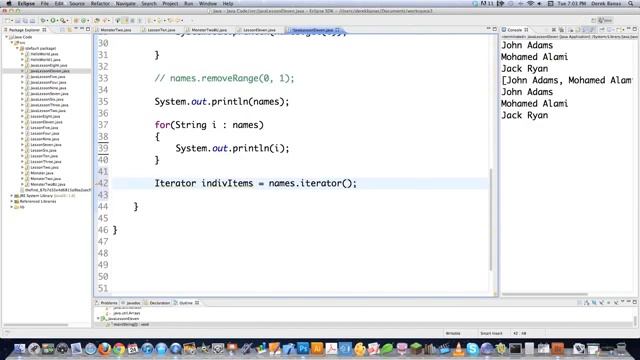640x360 pixels.
Task: Open Spotlight search in the menu bar
Action: point(631,3)
